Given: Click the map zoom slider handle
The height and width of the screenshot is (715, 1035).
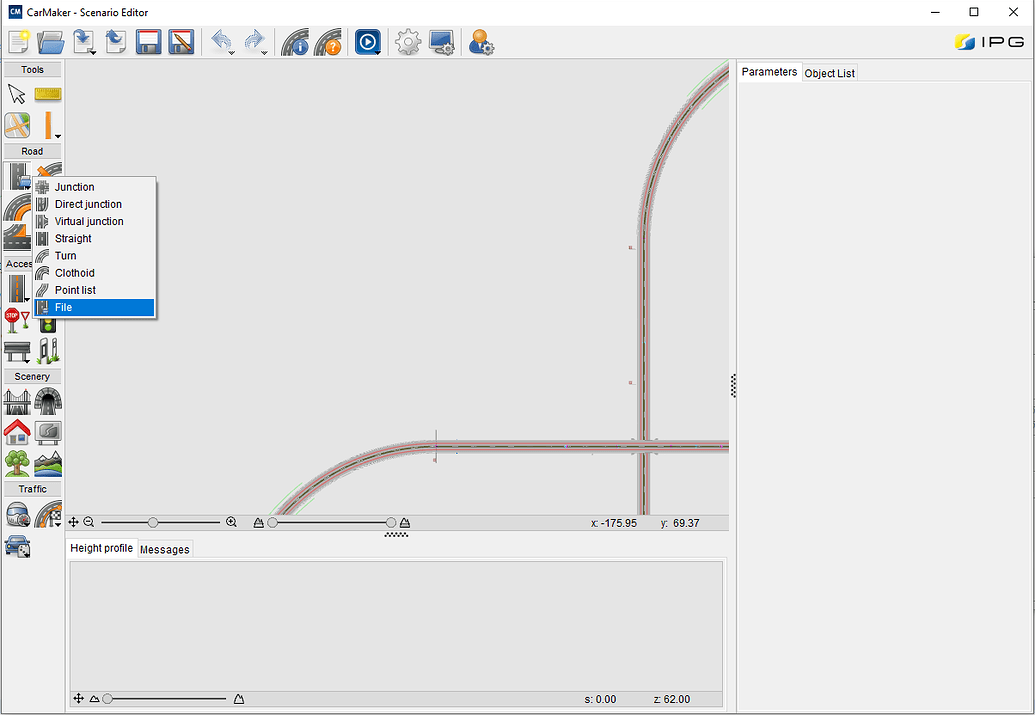Looking at the screenshot, I should click(x=153, y=522).
